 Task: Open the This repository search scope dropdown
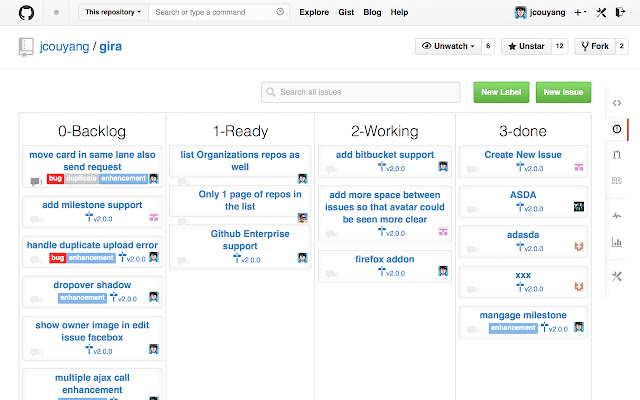point(112,13)
